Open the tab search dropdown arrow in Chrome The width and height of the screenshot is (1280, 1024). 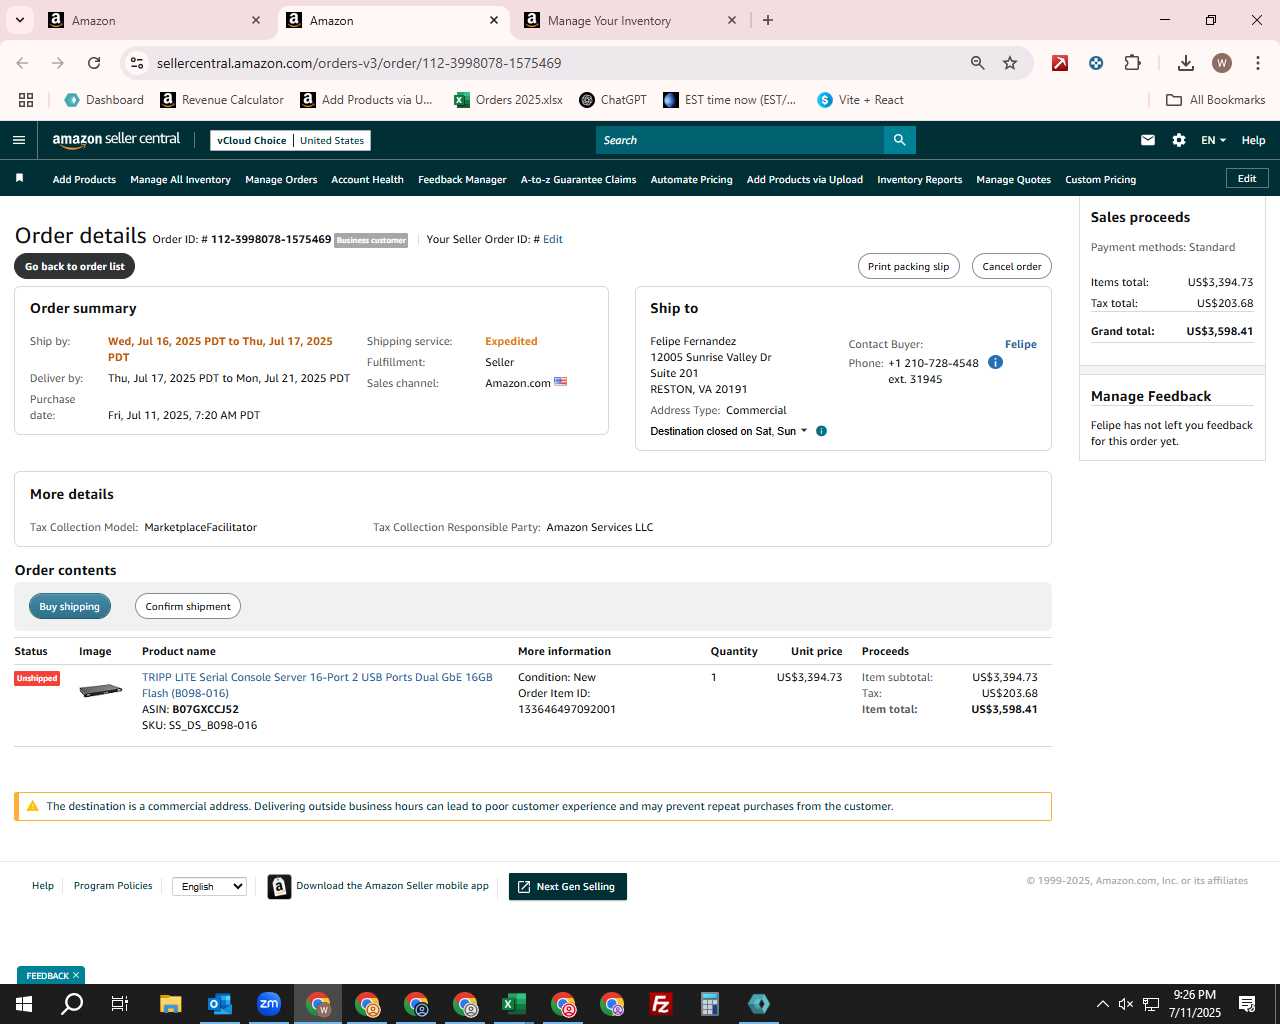[x=20, y=20]
